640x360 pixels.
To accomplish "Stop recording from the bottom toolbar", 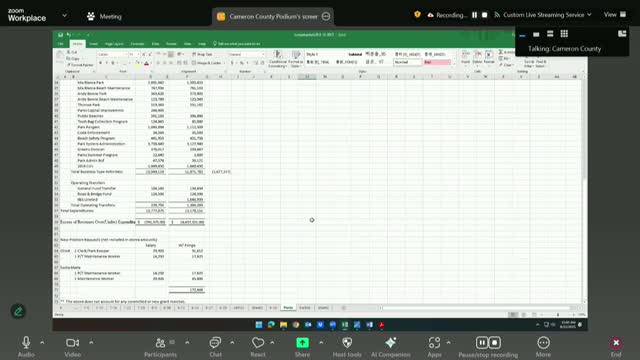I will (x=495, y=342).
